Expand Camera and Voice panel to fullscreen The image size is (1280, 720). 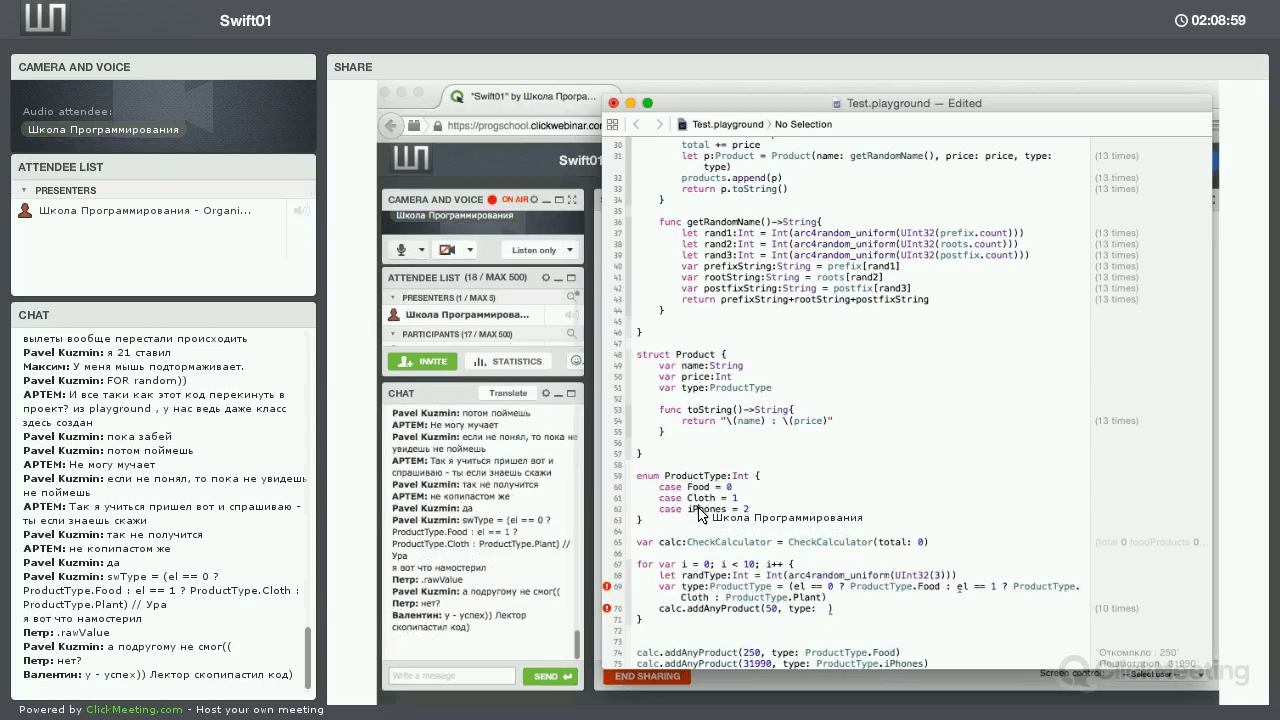coord(572,199)
